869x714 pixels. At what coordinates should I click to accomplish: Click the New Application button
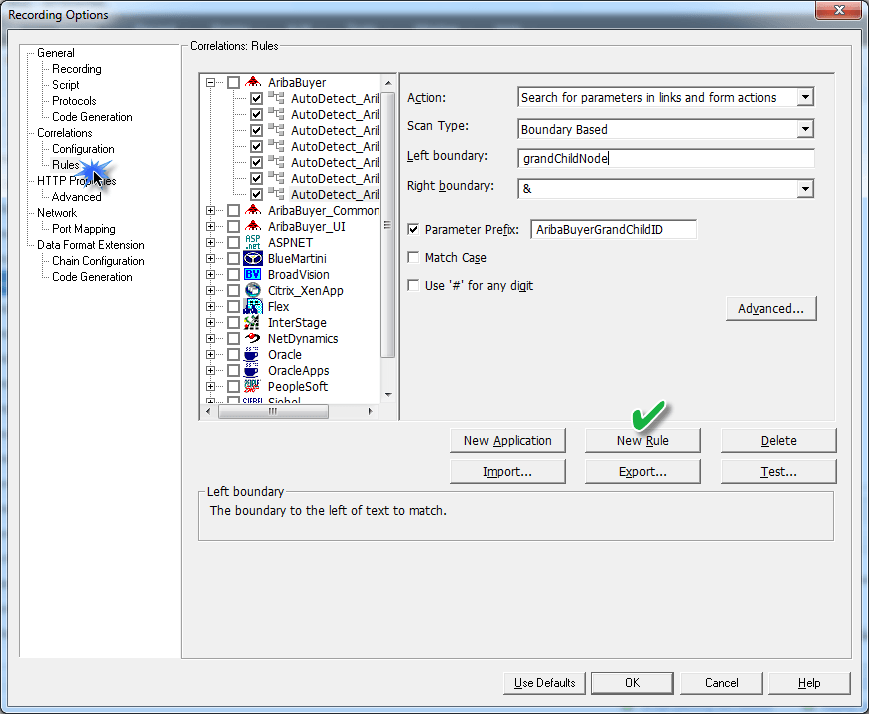tap(508, 441)
